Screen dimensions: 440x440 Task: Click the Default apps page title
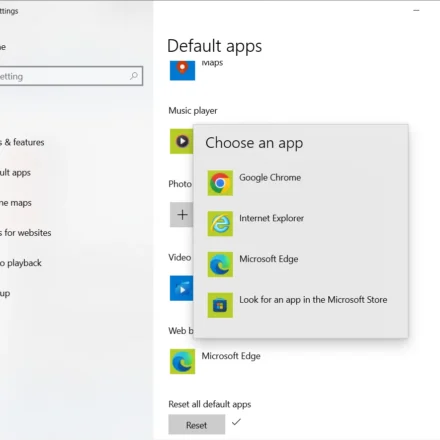pos(214,46)
